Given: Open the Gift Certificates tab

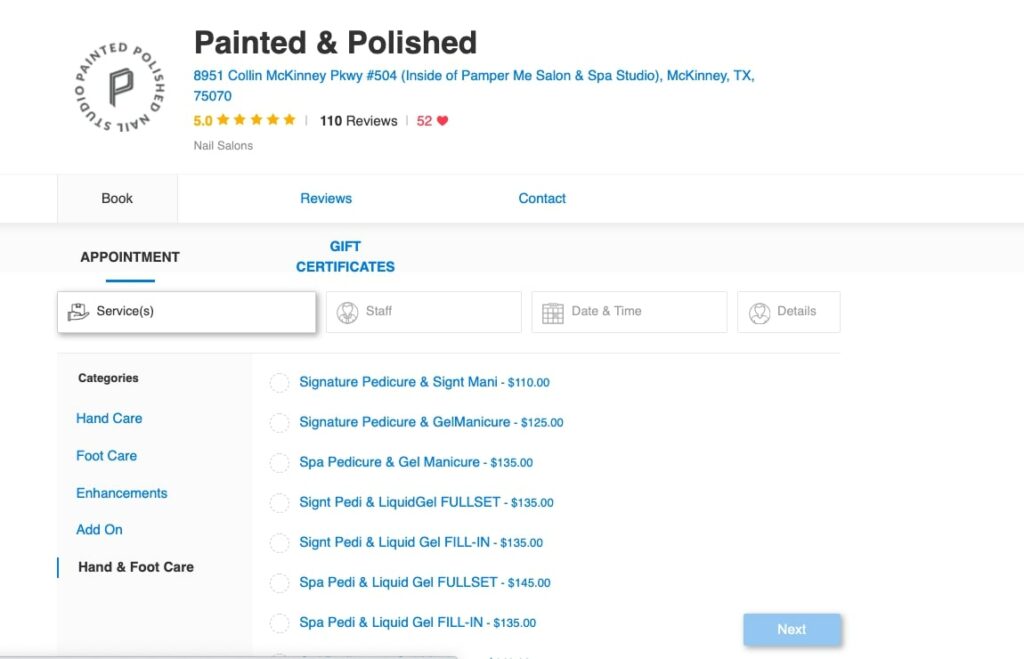Looking at the screenshot, I should (345, 257).
